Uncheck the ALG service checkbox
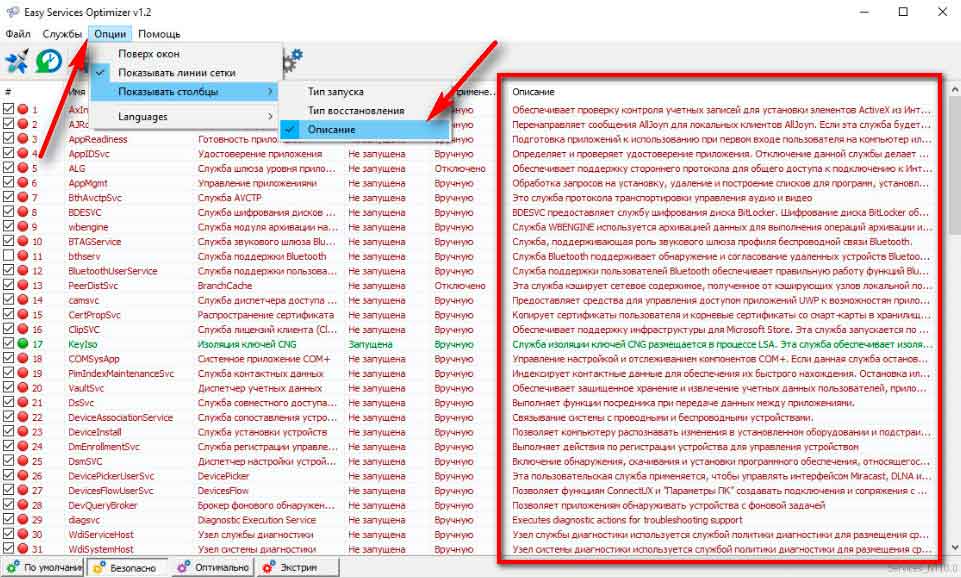Screen dimensions: 961x578 click(9, 169)
